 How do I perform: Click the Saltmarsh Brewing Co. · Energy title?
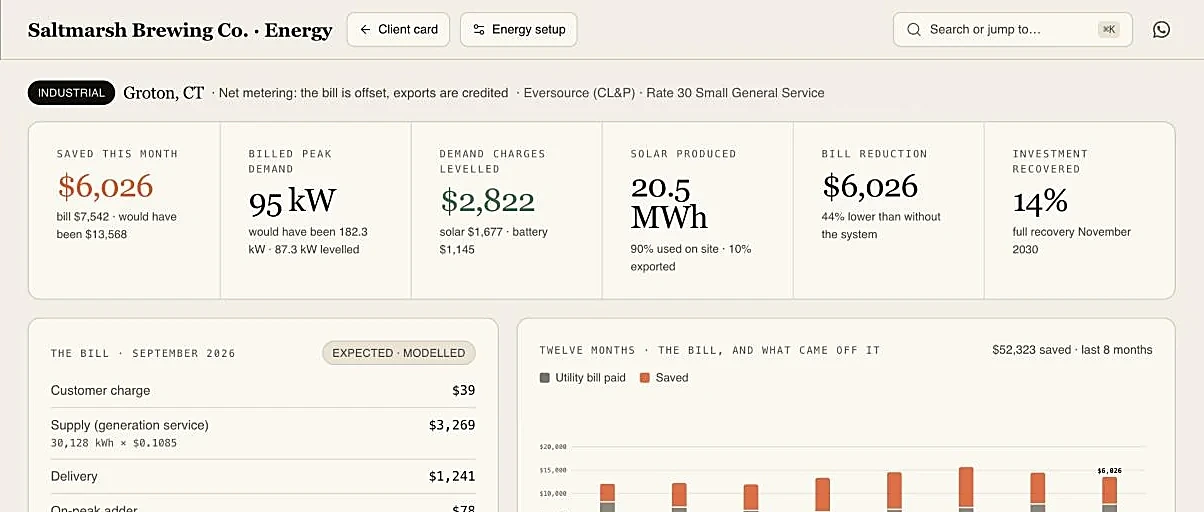[x=180, y=30]
